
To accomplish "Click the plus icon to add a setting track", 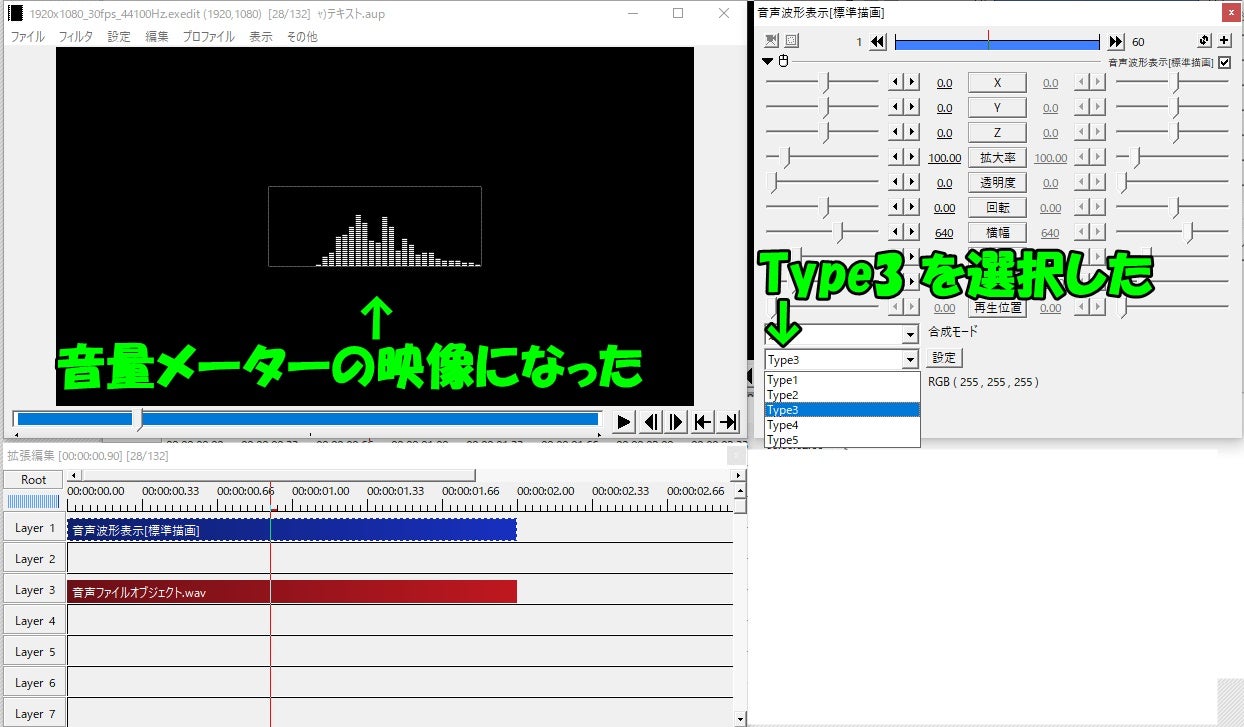I will tap(1223, 40).
